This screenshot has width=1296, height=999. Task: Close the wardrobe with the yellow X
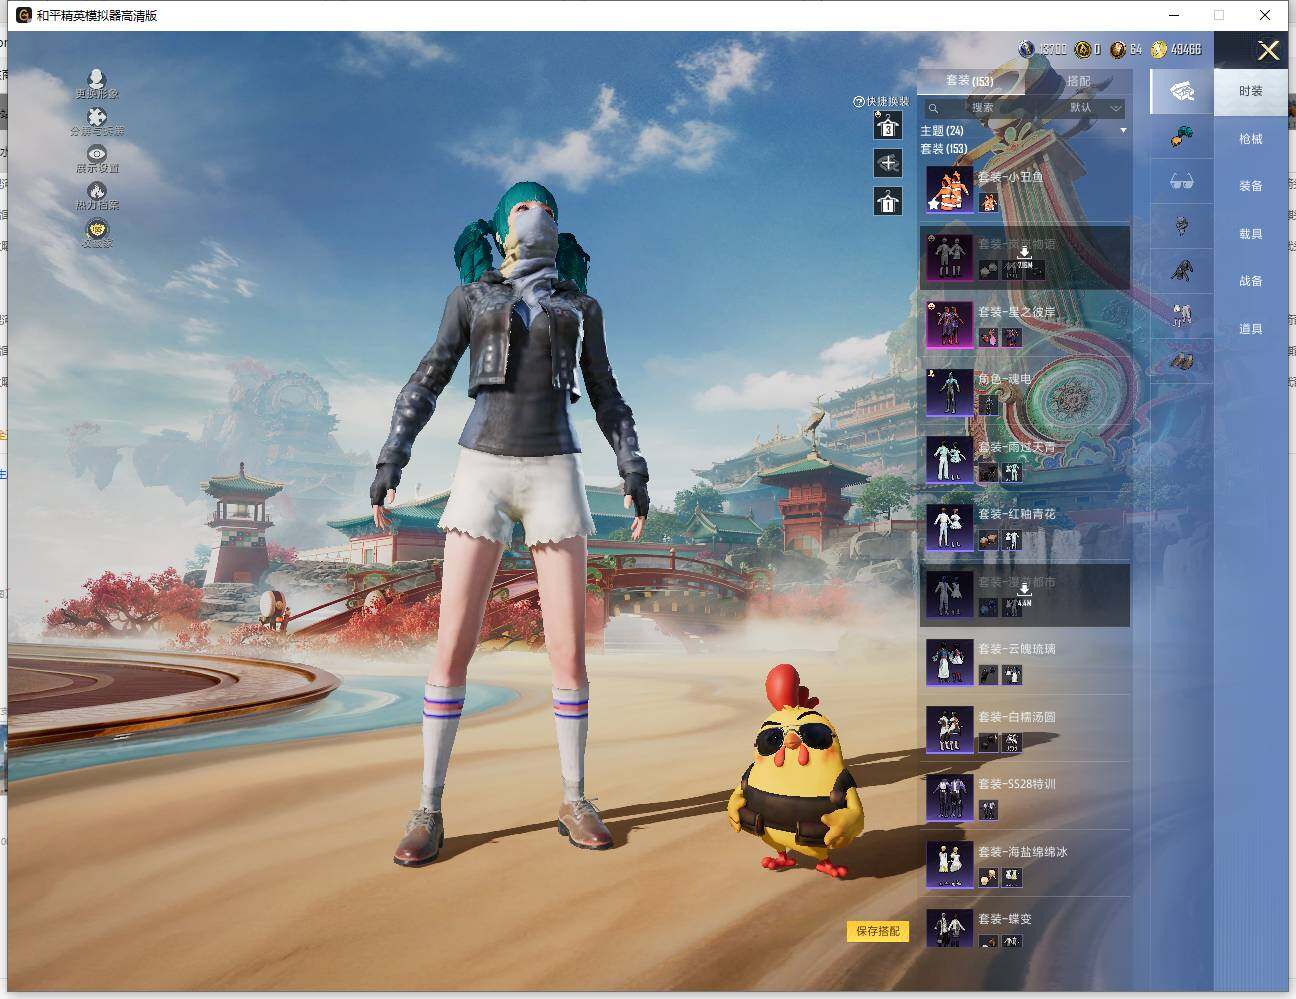point(1268,51)
